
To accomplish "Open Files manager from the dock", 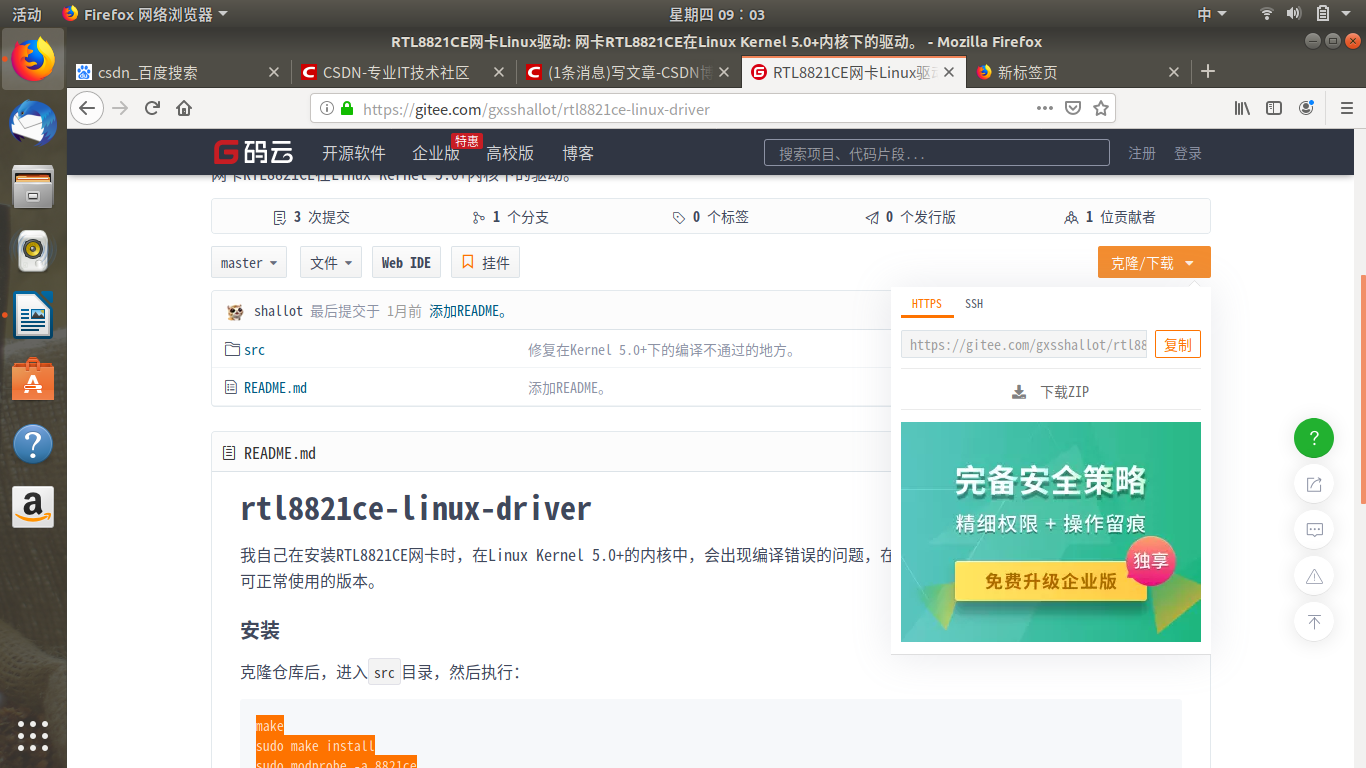I will [x=33, y=187].
